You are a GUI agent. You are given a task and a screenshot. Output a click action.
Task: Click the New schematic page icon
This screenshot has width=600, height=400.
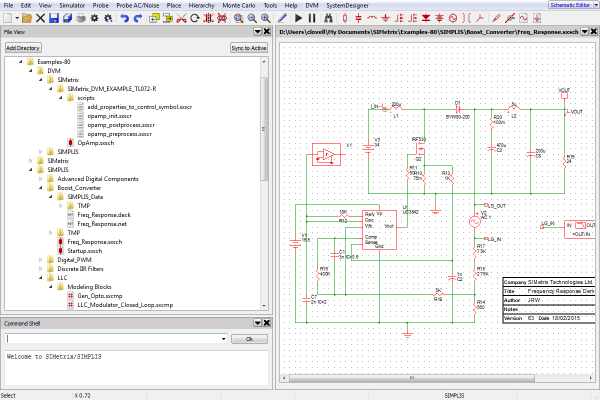pyautogui.click(x=8, y=18)
